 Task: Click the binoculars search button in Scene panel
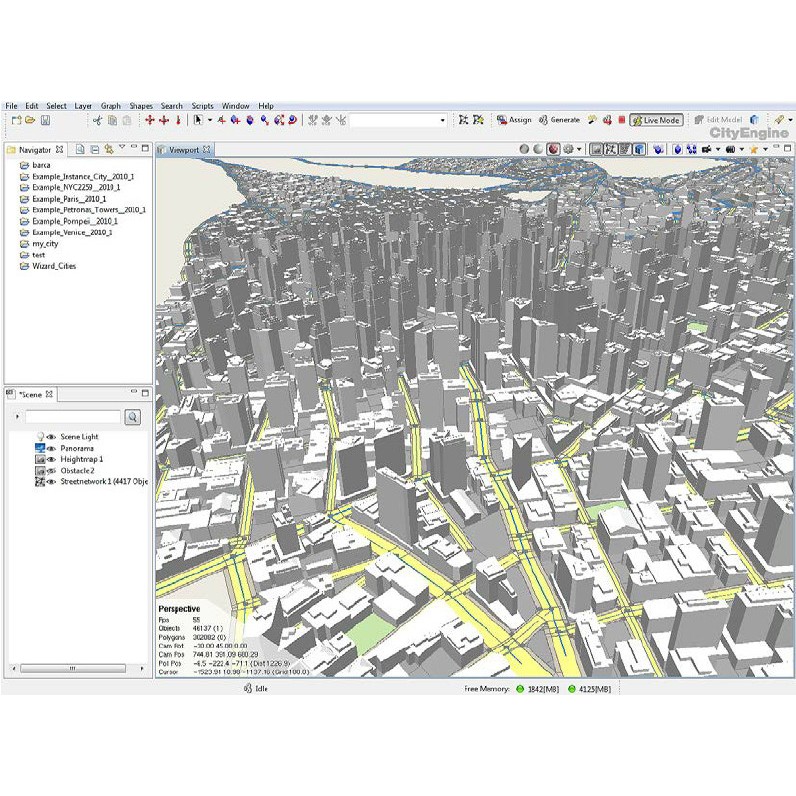(x=133, y=417)
